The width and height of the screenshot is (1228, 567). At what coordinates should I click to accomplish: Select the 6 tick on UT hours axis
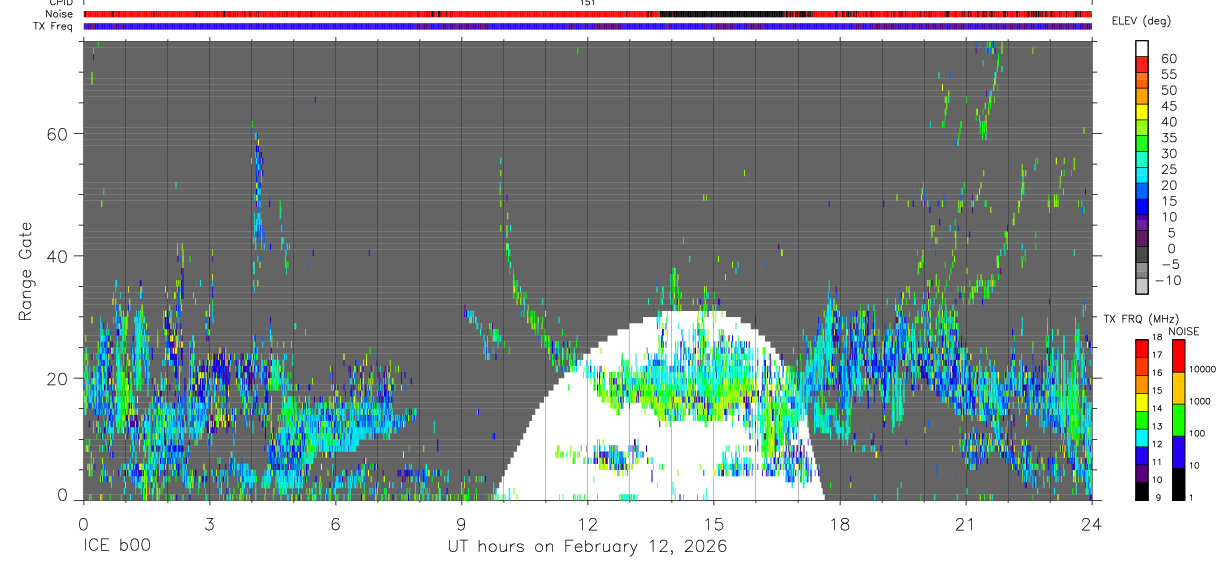point(335,524)
